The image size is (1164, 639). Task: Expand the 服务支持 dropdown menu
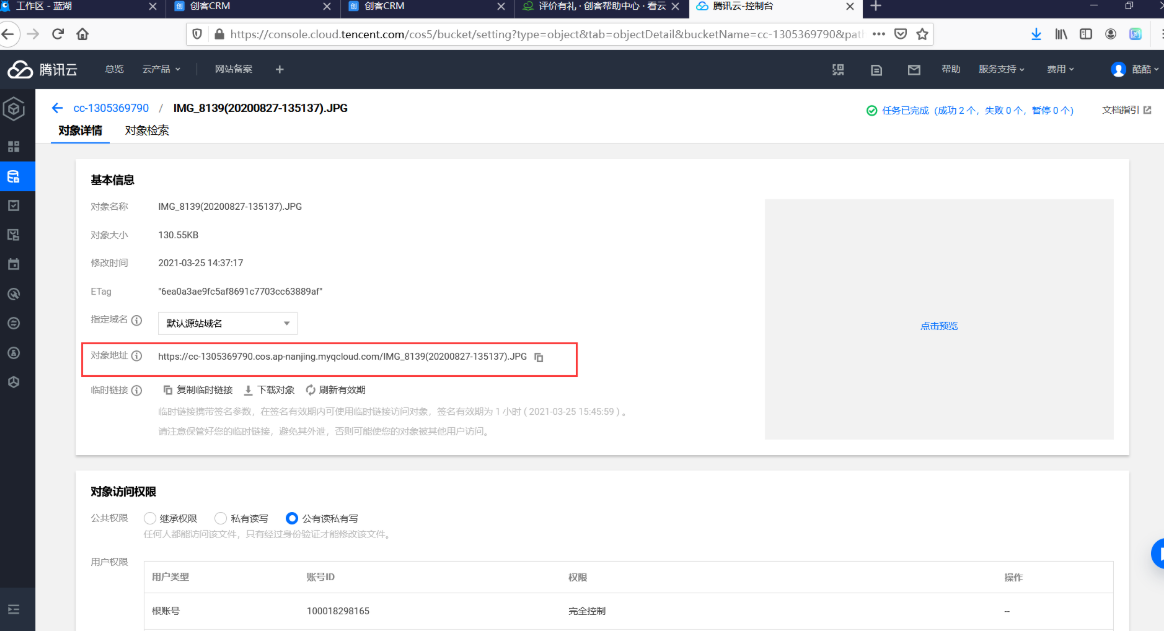coord(1002,70)
